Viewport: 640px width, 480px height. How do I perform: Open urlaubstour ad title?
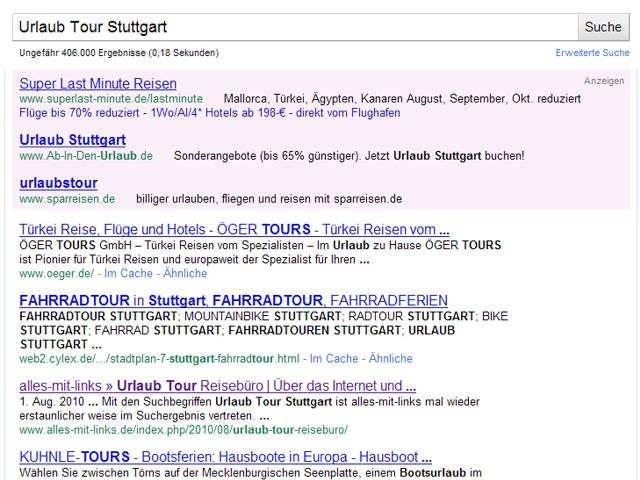pos(58,183)
